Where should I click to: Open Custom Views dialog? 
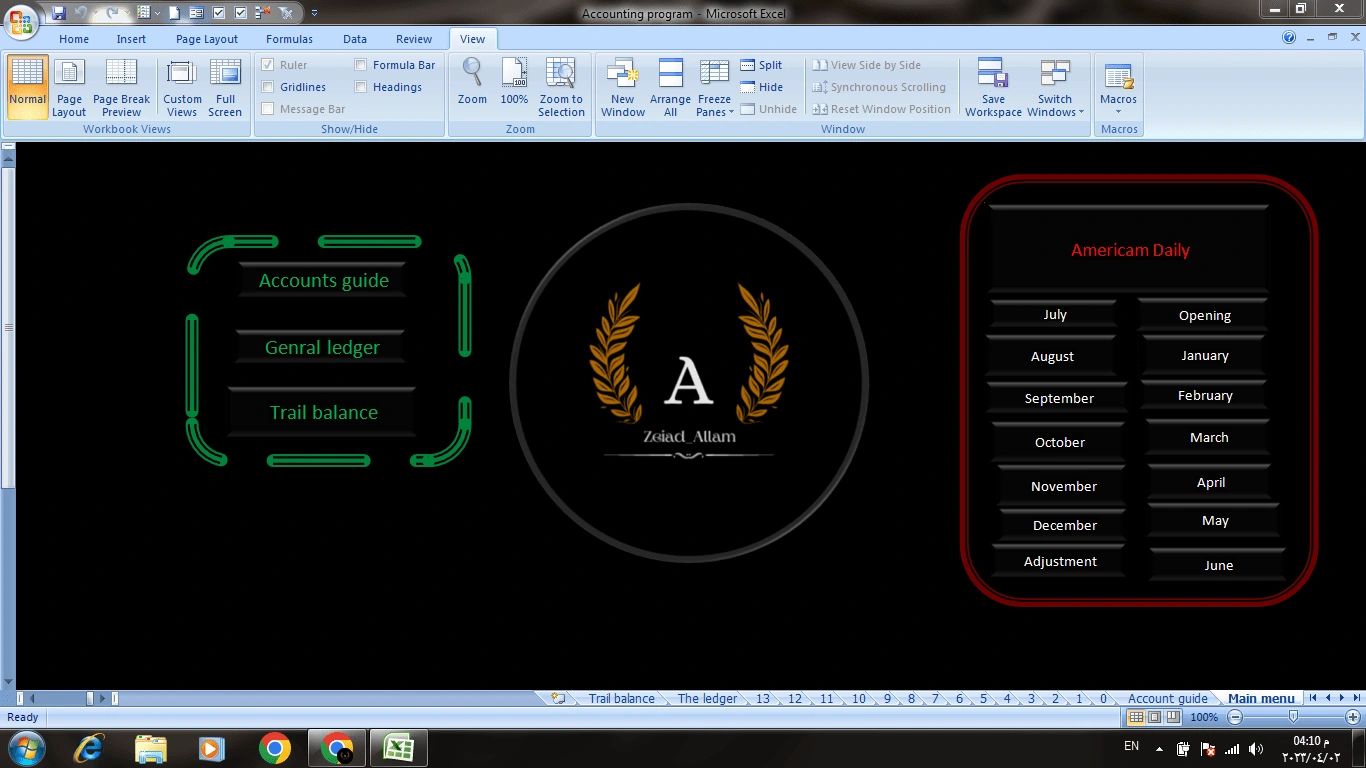tap(182, 87)
